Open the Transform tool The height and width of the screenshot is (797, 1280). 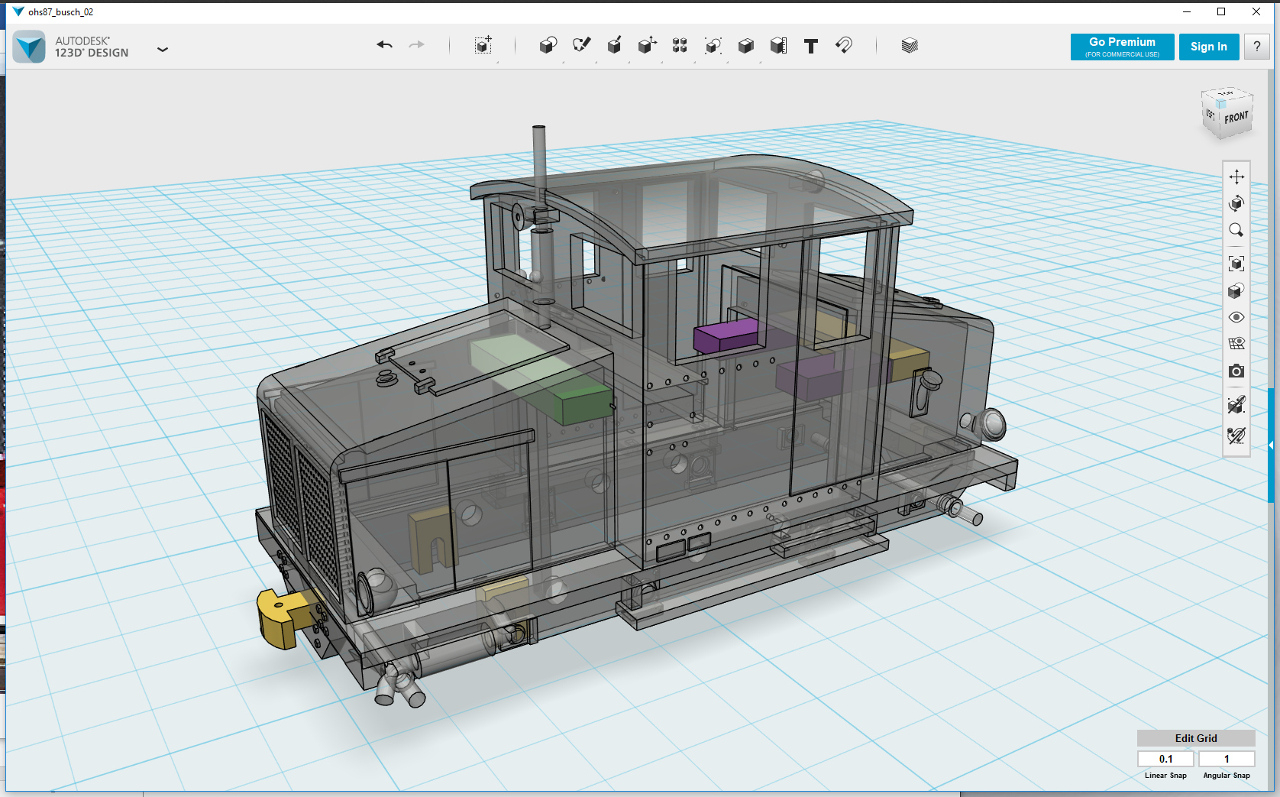[483, 45]
